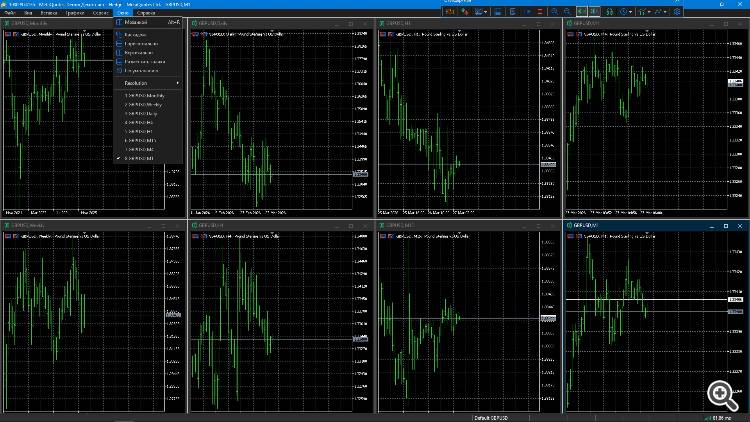Screen dimensions: 750x422
Task: Click the clock Periods toolbar icon
Action: (x=624, y=11)
